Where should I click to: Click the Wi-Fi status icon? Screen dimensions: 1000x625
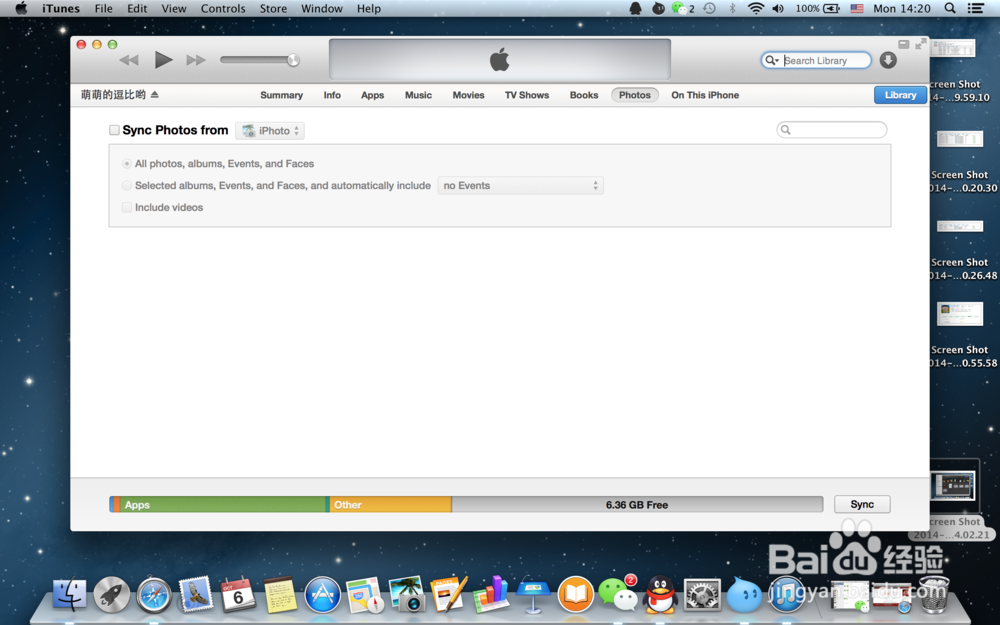coord(756,8)
